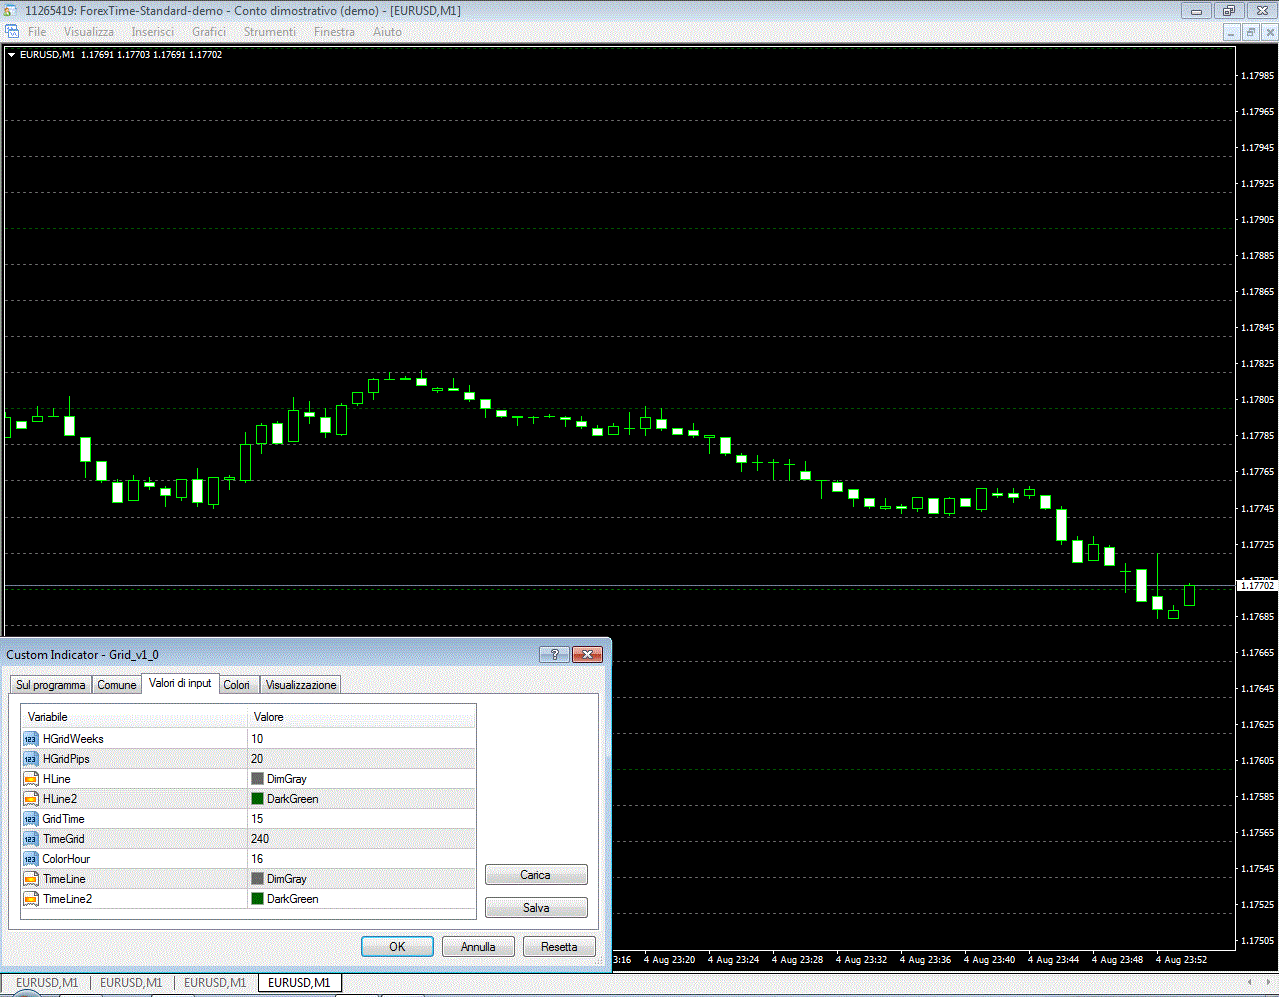Open the Strumenti menu

270,32
